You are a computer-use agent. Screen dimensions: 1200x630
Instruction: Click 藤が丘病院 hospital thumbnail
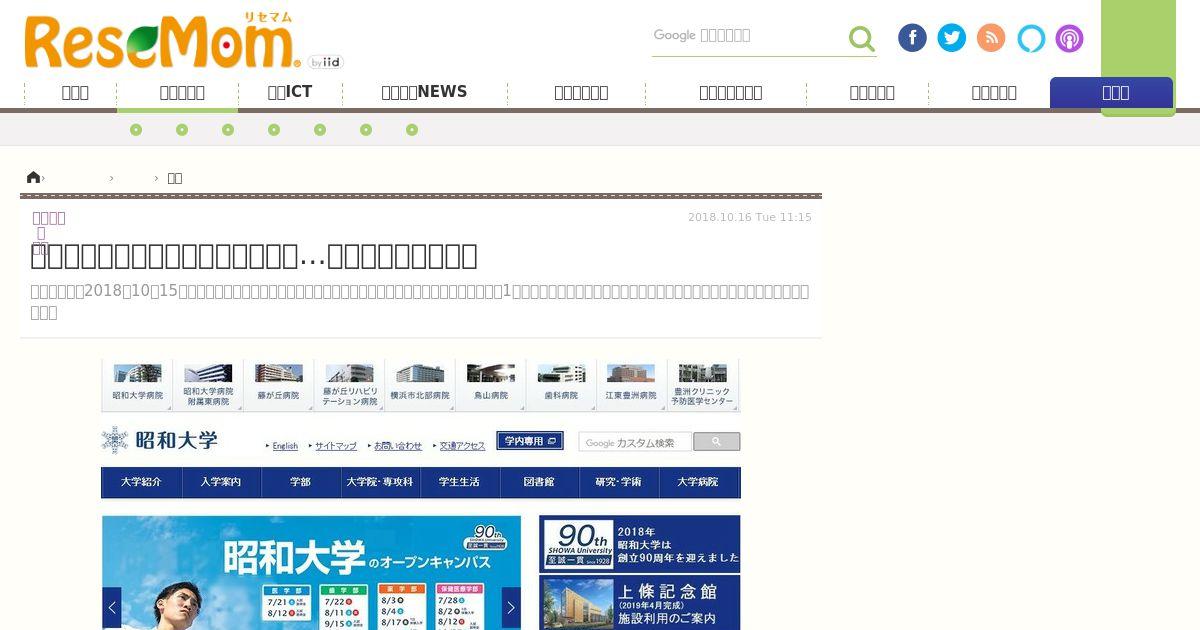(x=278, y=385)
